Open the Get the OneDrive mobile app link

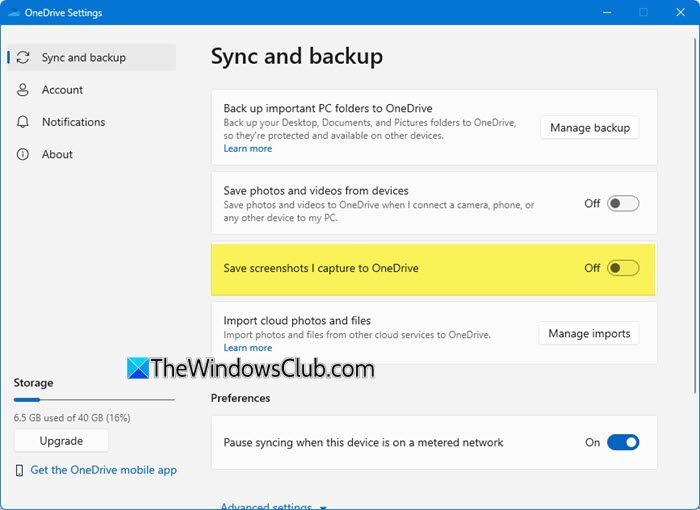click(104, 470)
